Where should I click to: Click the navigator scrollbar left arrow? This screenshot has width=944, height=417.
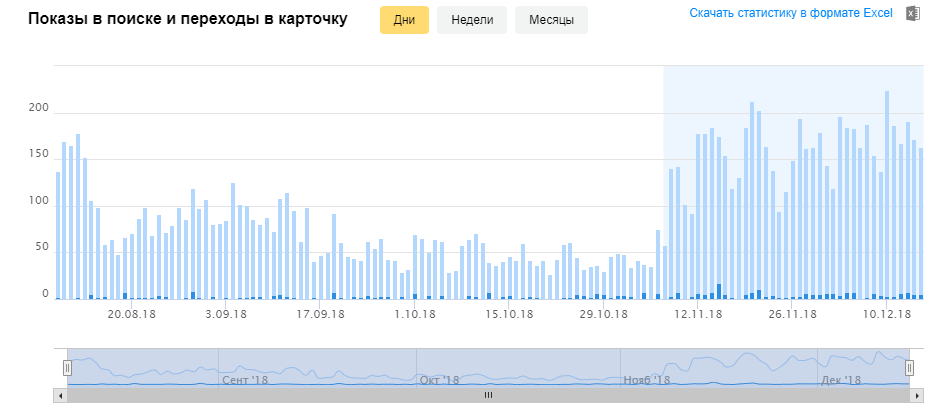60,395
